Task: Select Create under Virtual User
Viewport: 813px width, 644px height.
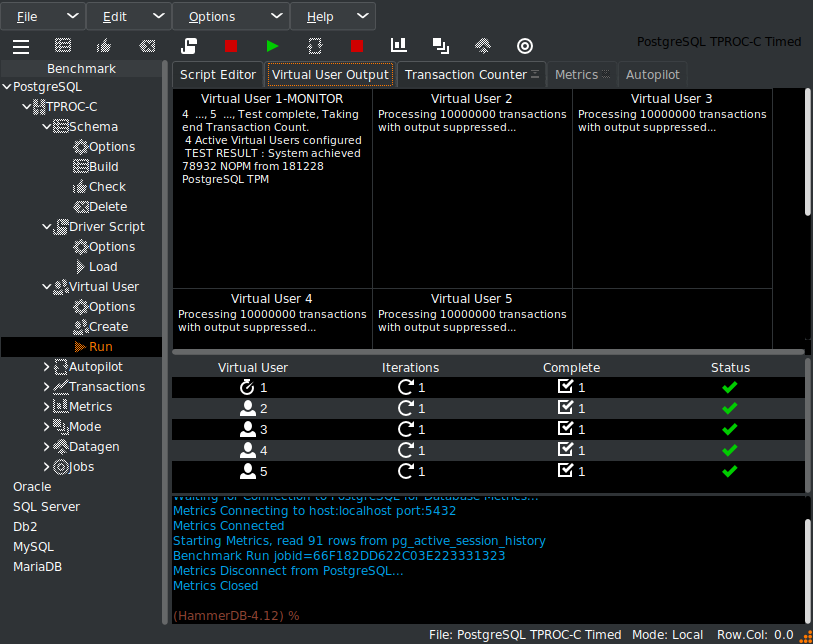Action: pyautogui.click(x=101, y=327)
